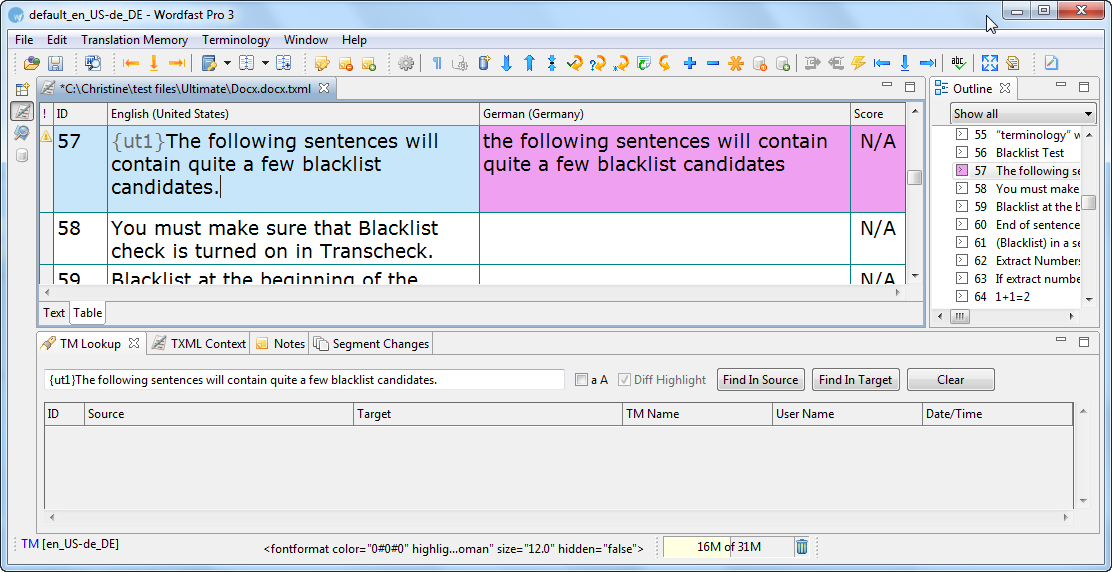Go to previous segment with blue up arrow

(x=529, y=63)
